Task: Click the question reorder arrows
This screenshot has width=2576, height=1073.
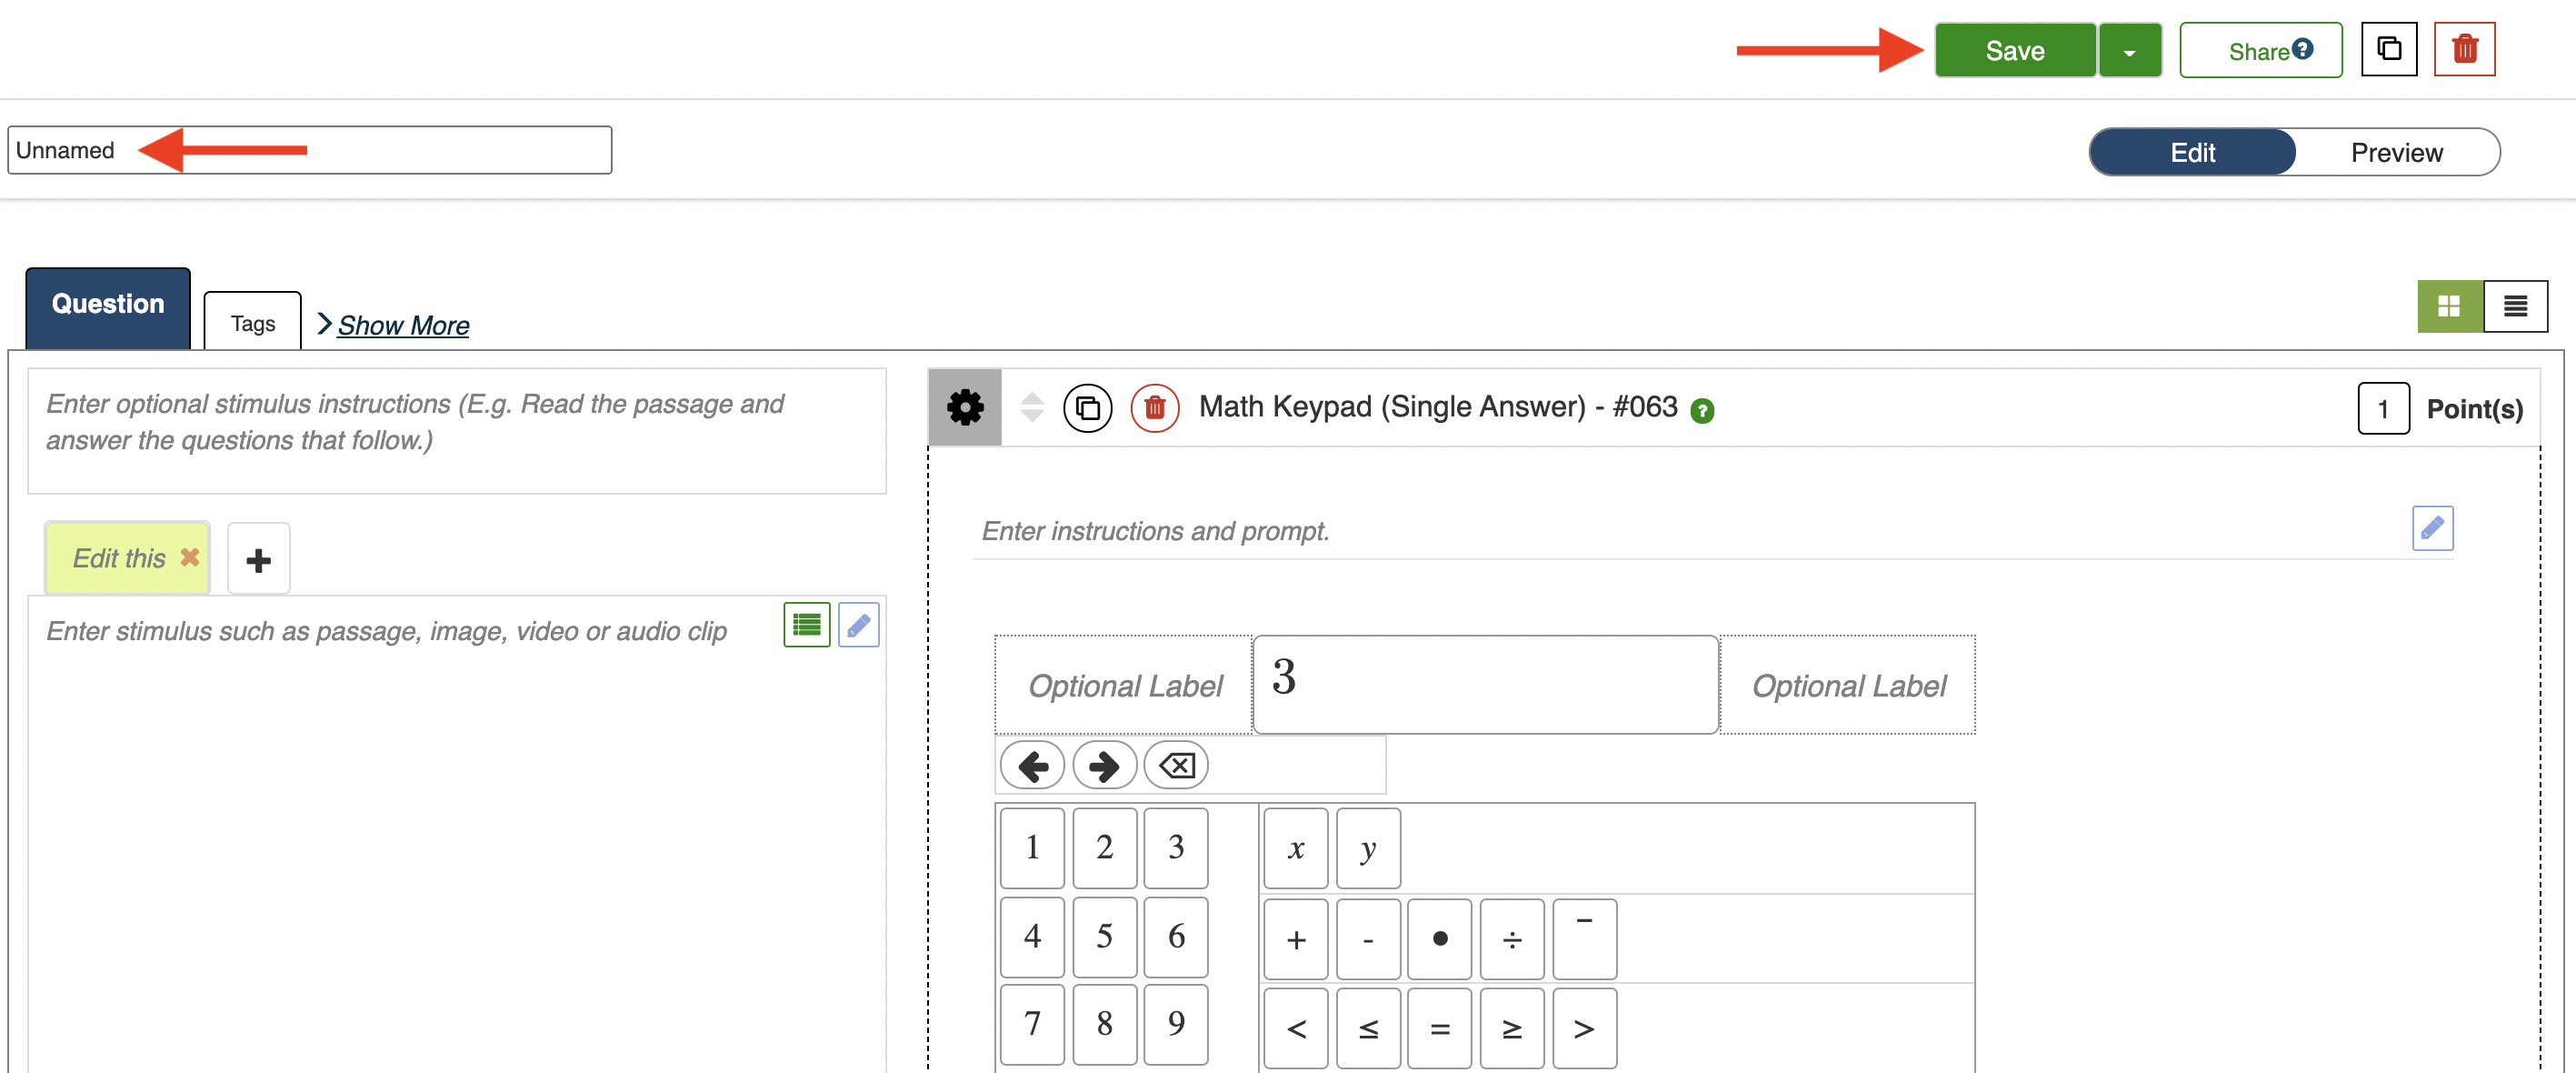Action: 1032,408
